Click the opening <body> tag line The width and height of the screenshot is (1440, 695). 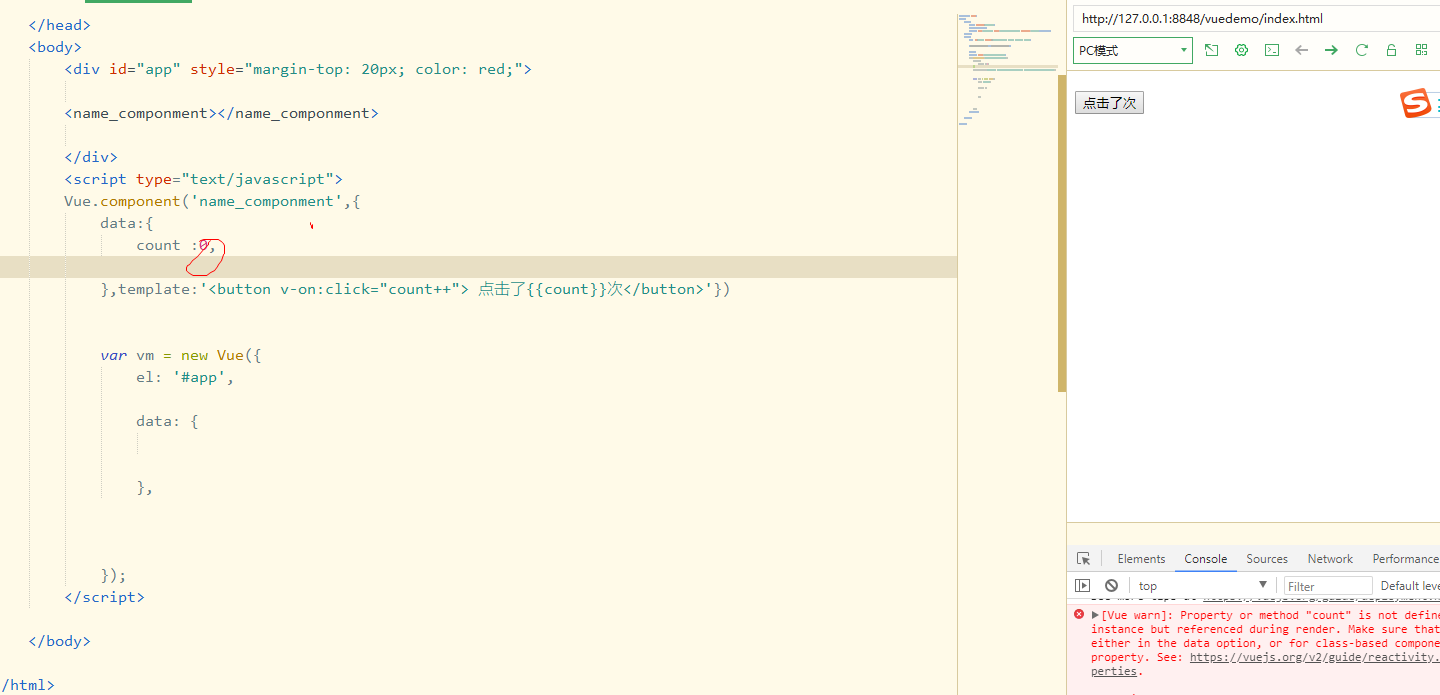coord(55,47)
